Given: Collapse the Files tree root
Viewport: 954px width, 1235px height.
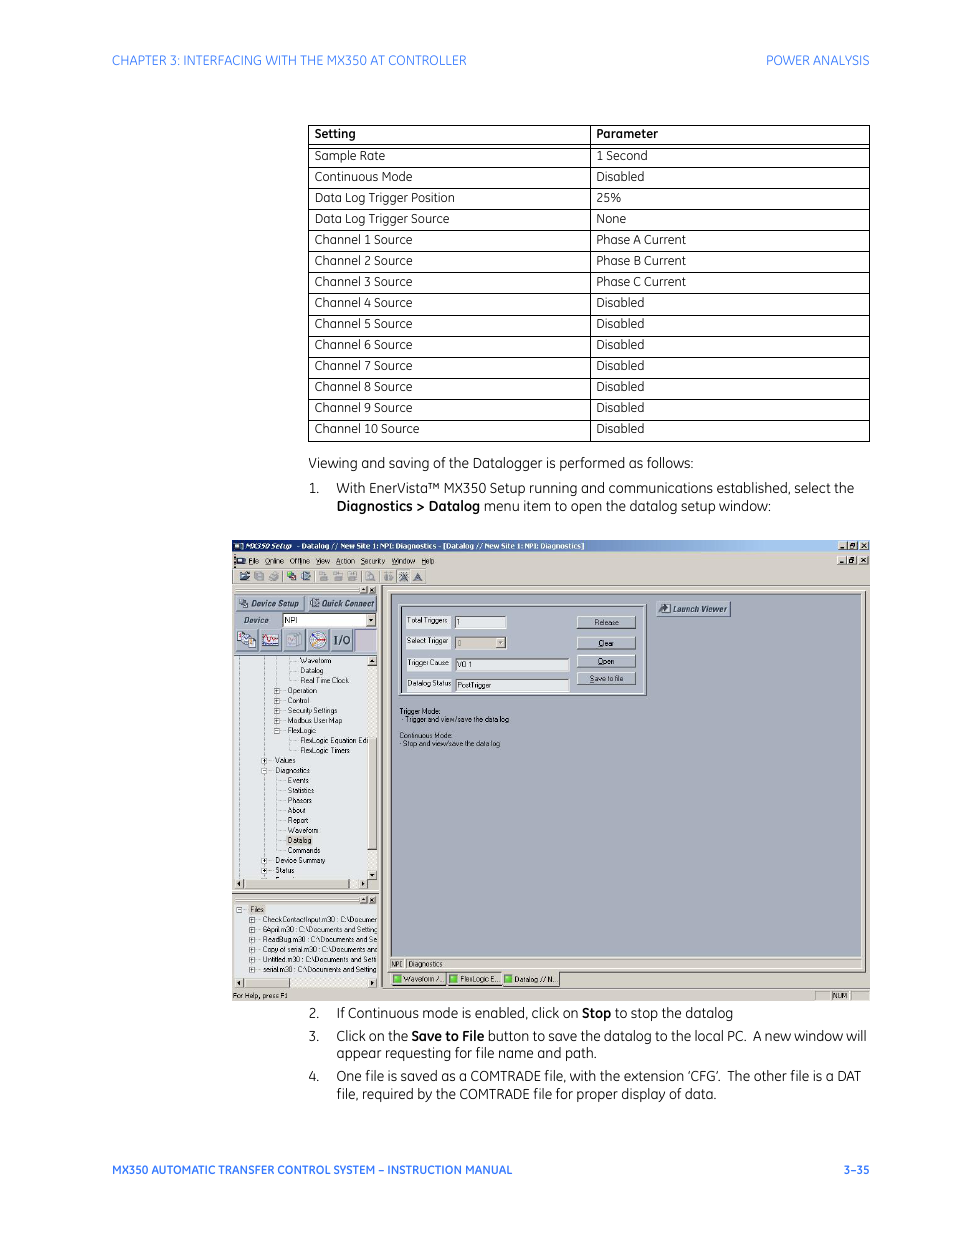Looking at the screenshot, I should point(239,910).
